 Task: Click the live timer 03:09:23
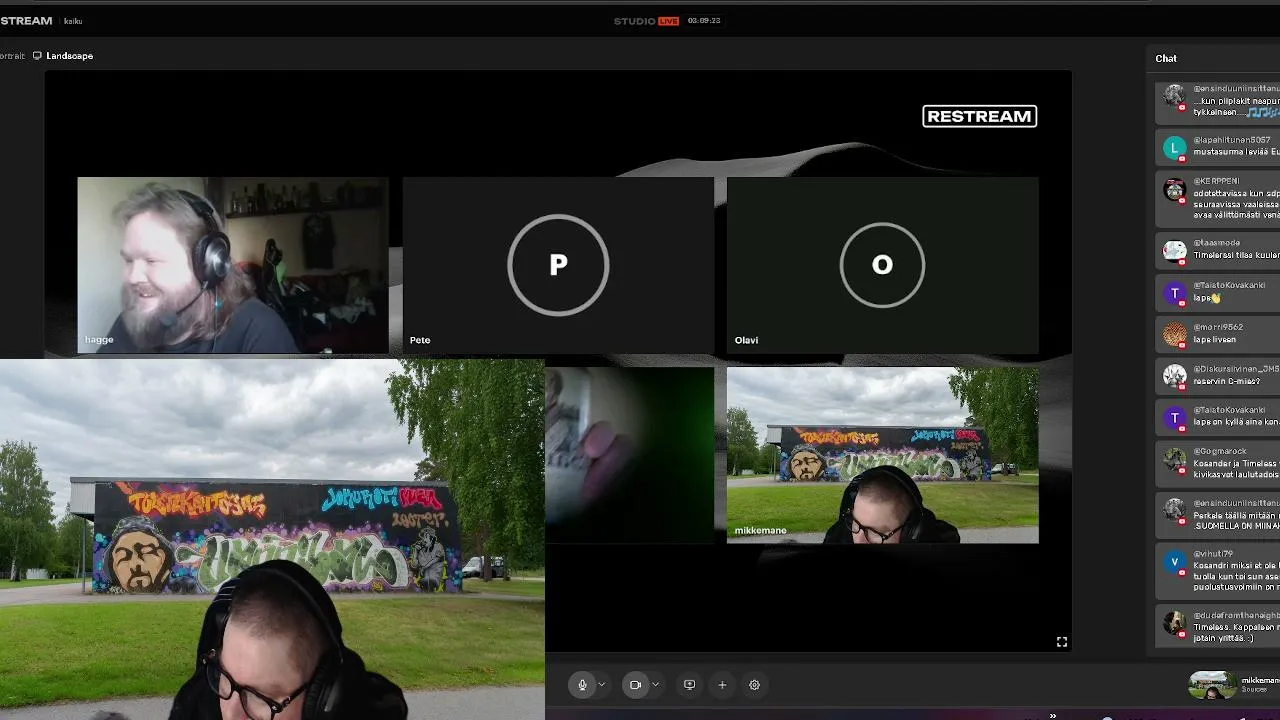pyautogui.click(x=704, y=21)
